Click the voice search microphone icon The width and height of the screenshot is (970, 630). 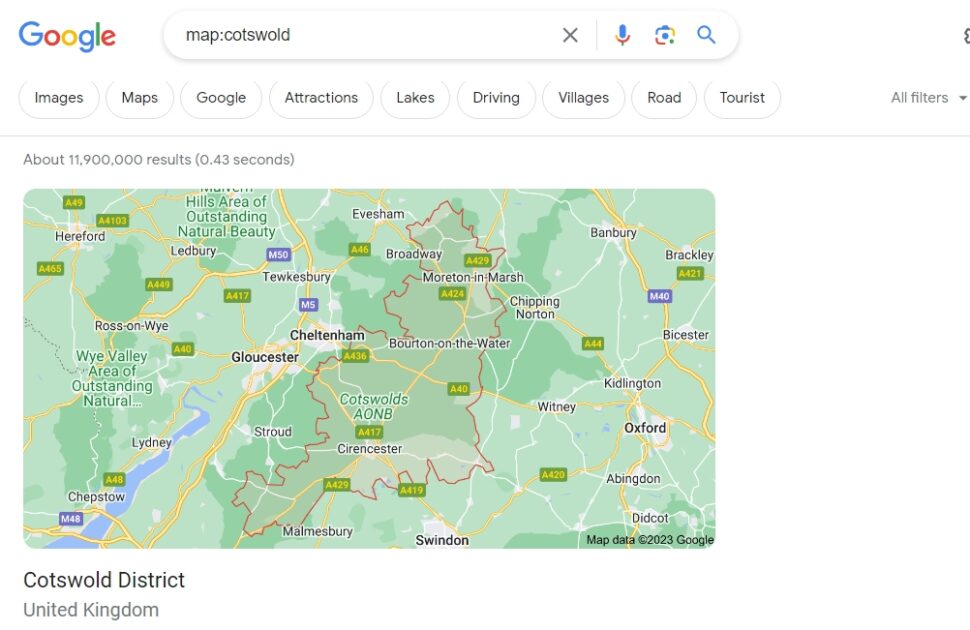click(x=622, y=34)
